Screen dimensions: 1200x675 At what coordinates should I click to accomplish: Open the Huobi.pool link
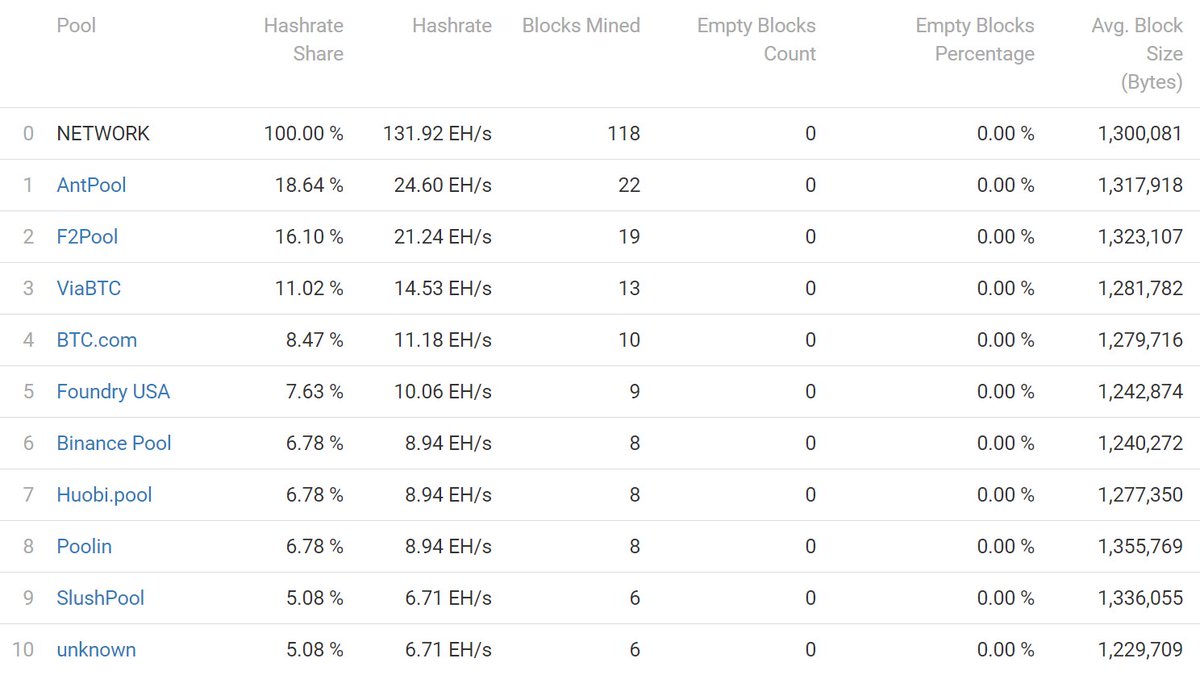tap(104, 495)
